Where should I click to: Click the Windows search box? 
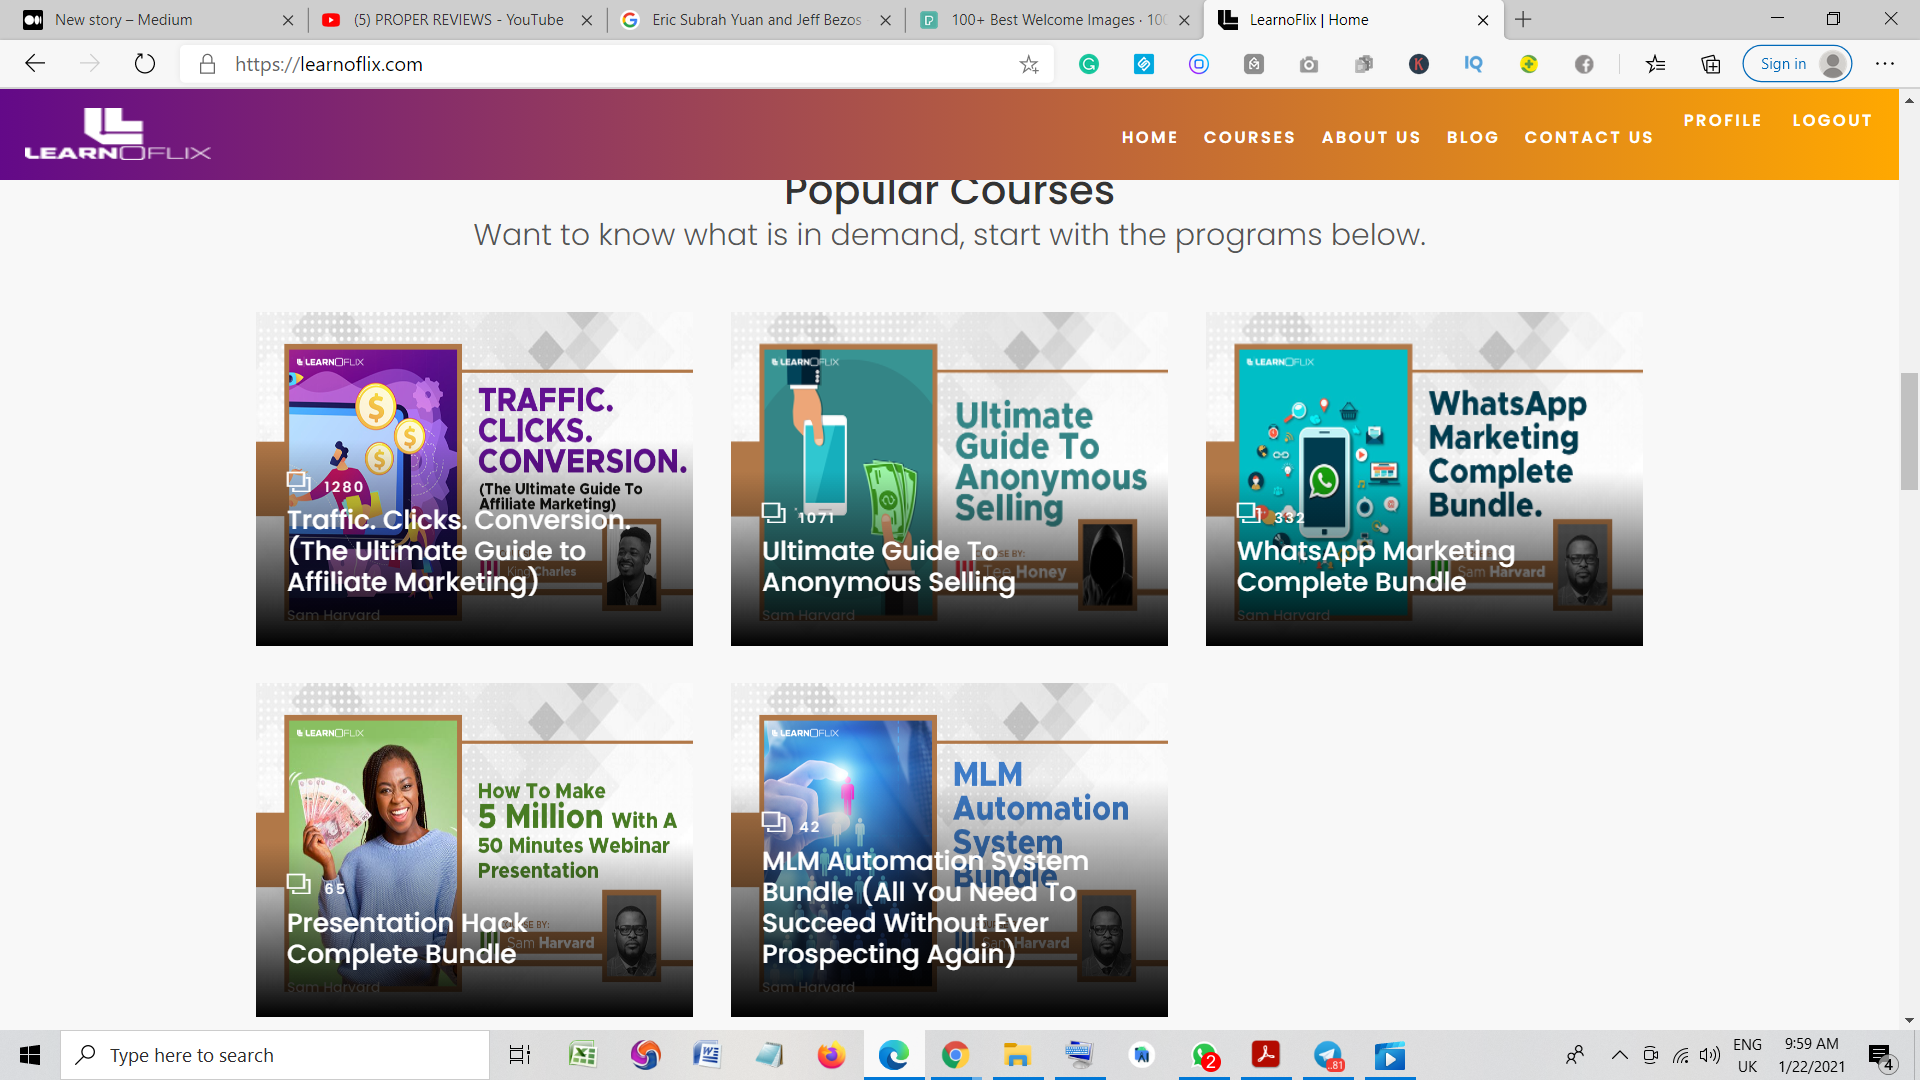click(275, 1055)
